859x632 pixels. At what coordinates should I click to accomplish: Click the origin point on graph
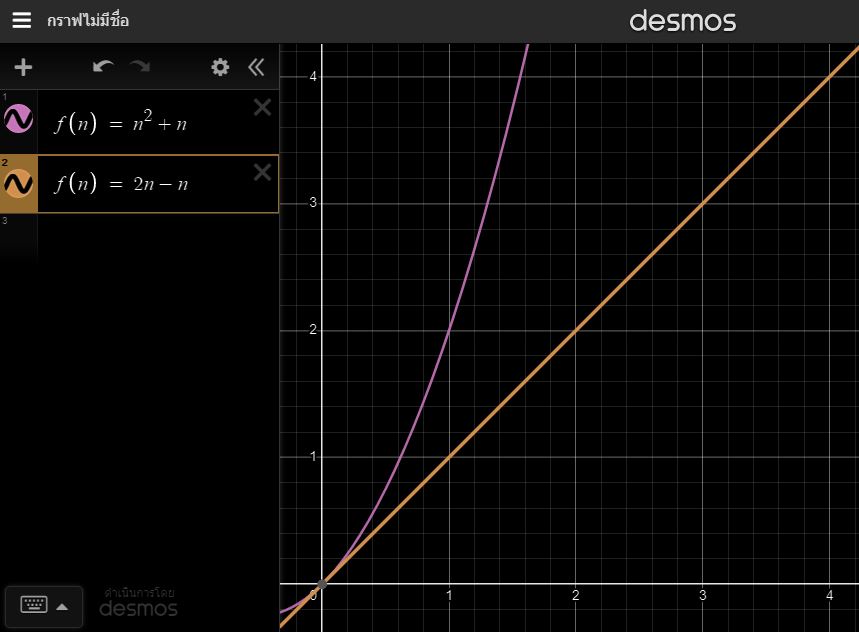[x=321, y=584]
